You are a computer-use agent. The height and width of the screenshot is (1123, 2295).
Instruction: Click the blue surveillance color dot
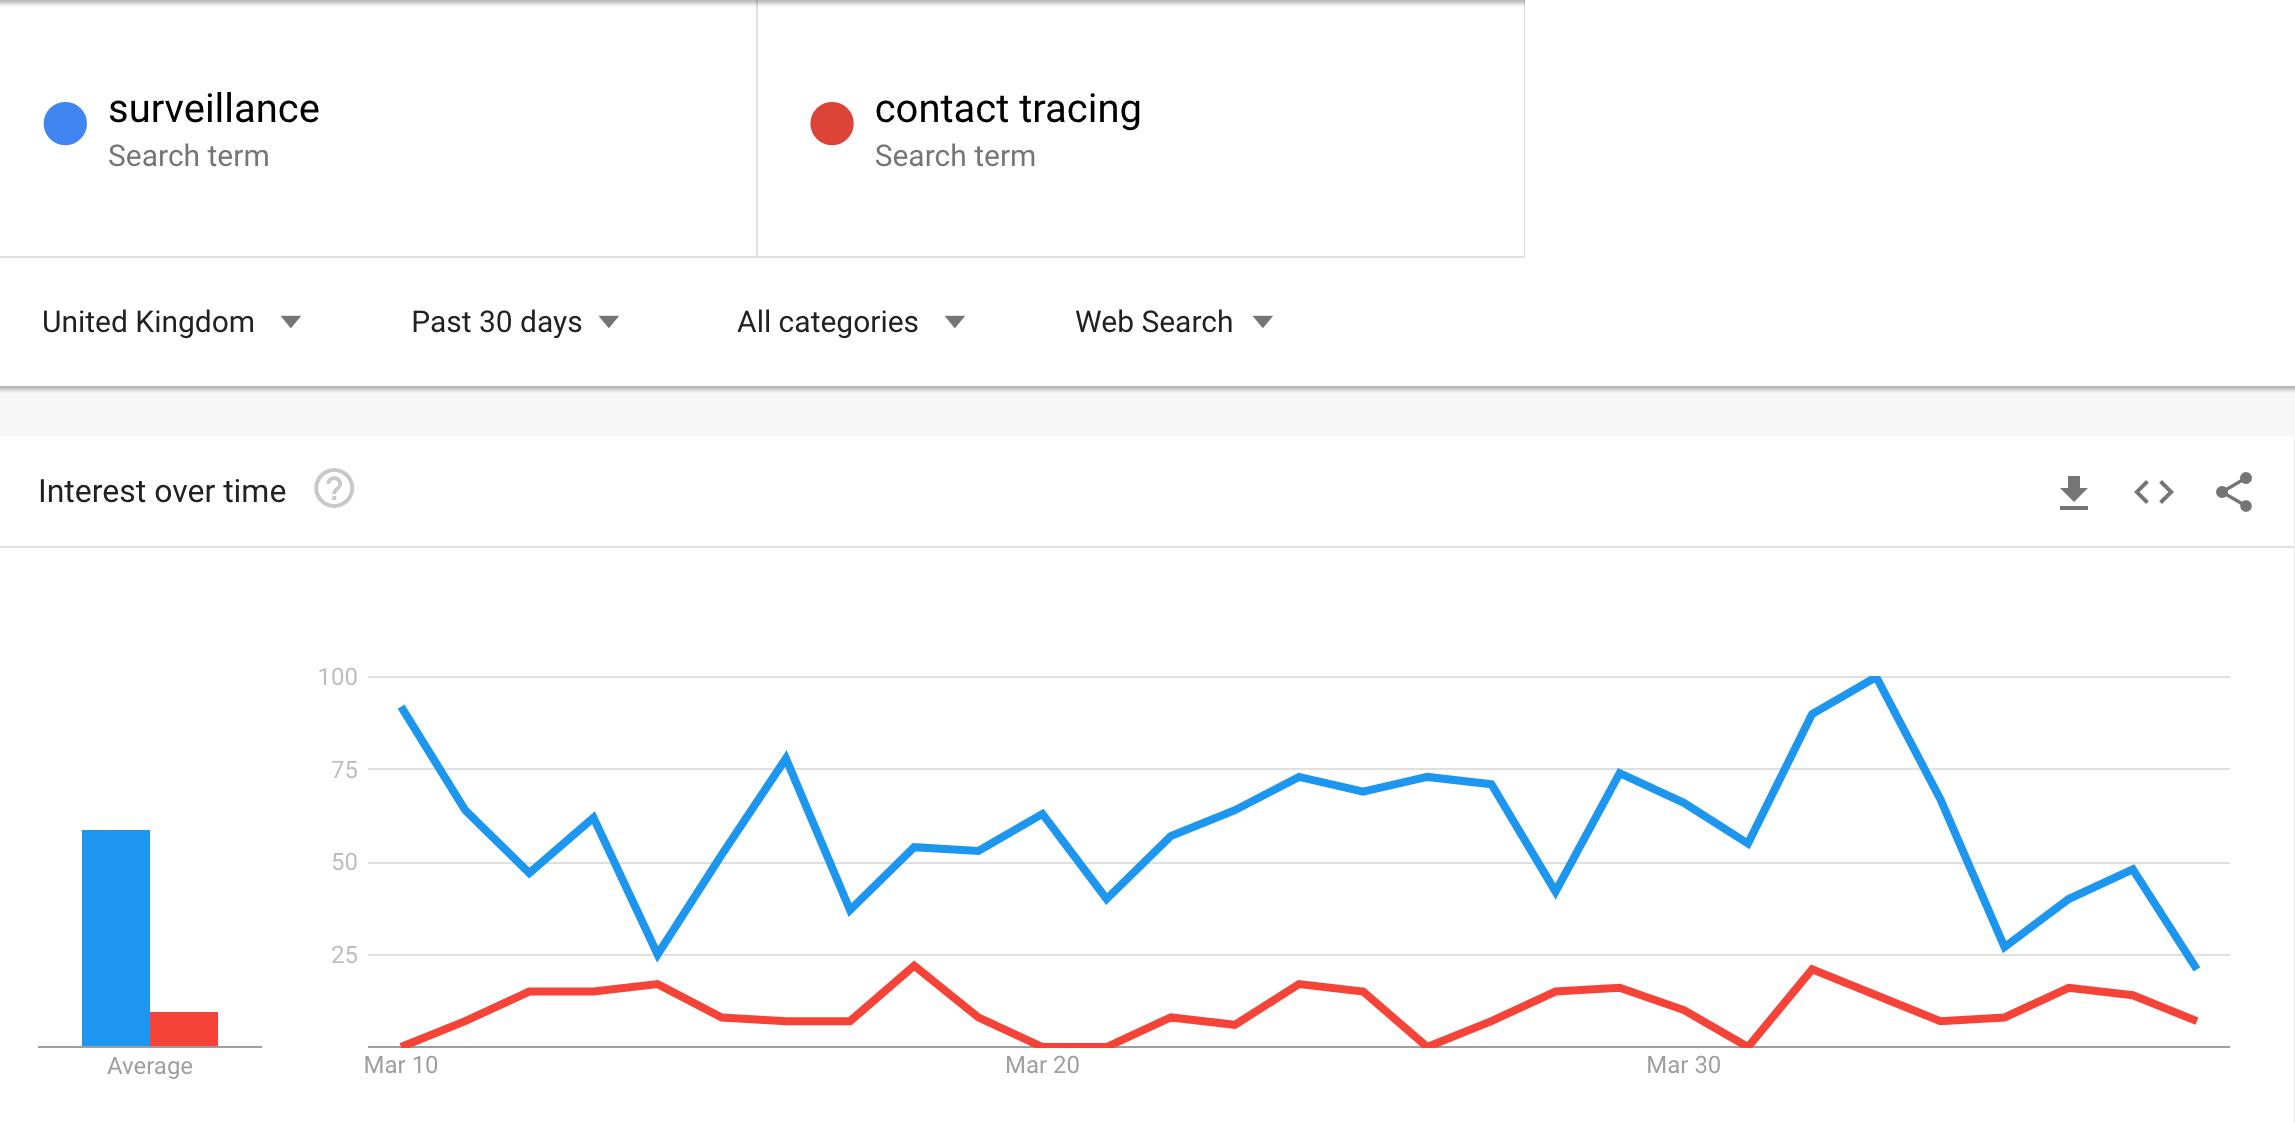[66, 124]
